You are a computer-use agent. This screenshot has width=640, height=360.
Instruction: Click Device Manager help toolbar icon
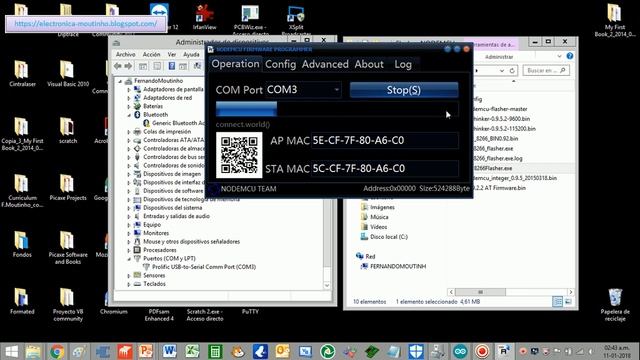172,66
